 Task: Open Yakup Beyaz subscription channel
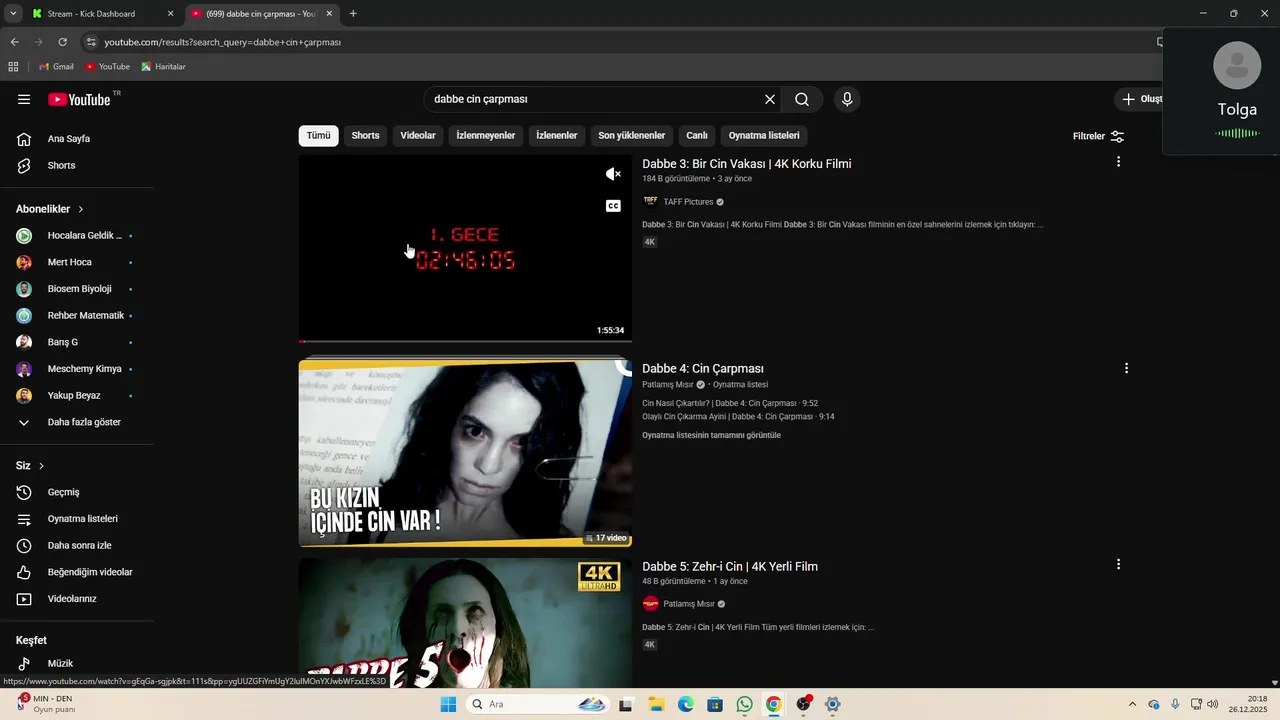(76, 395)
